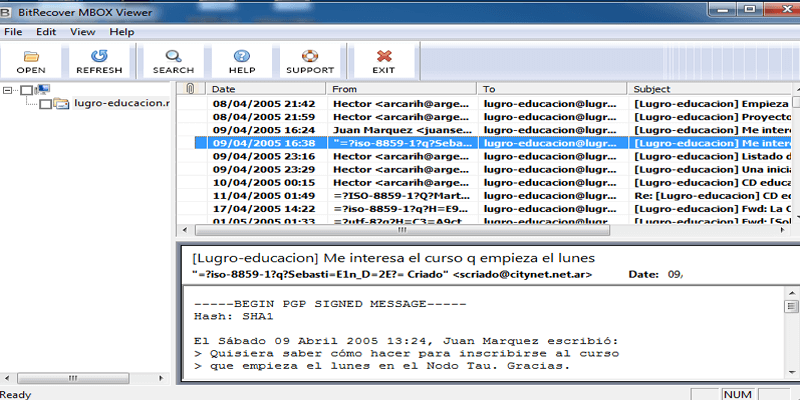Tick the lugro-educacion folder checkbox
Image resolution: width=800 pixels, height=400 pixels.
(45, 104)
